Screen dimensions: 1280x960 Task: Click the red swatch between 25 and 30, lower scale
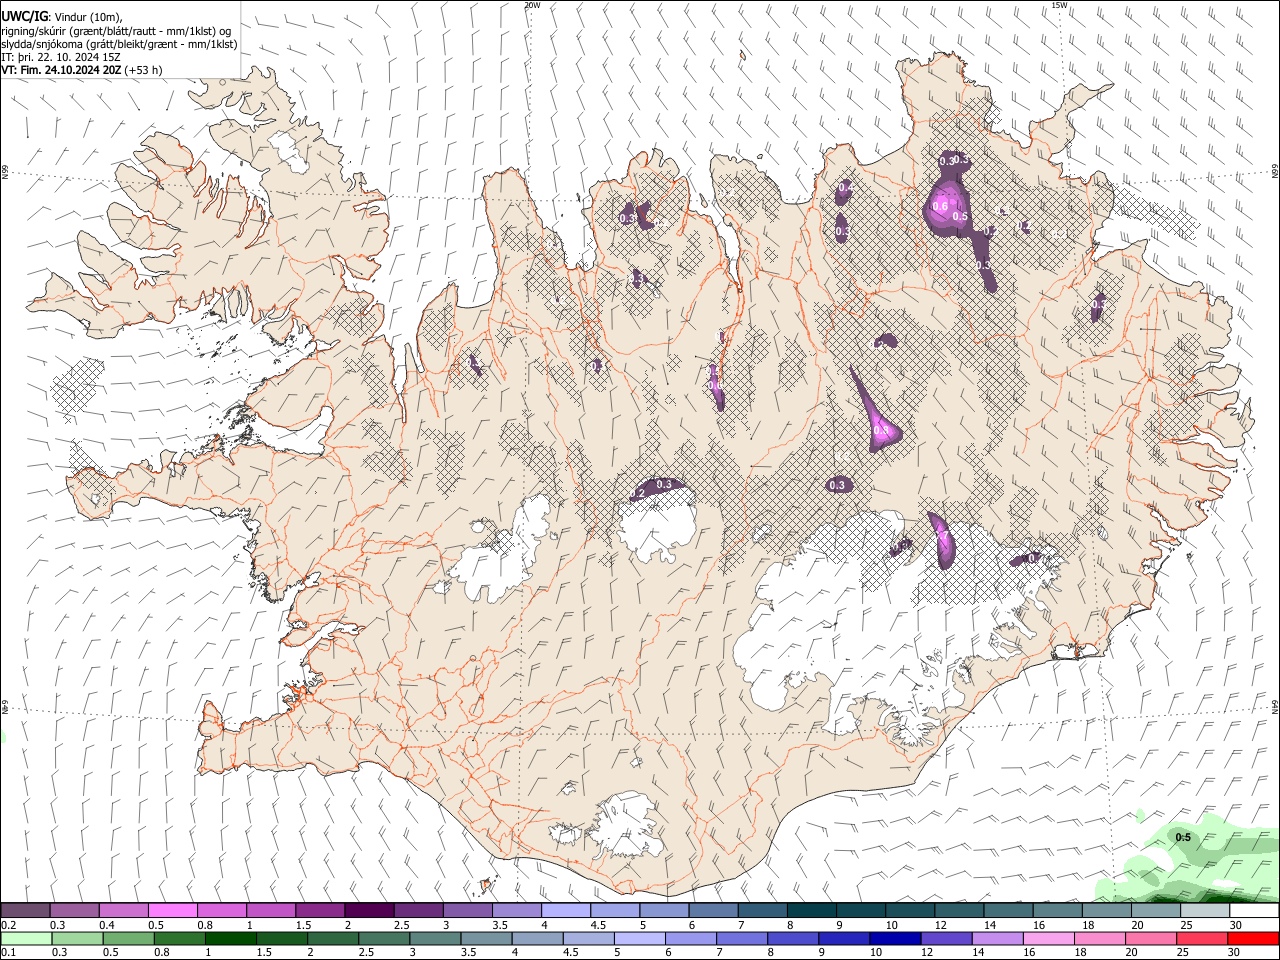[1202, 938]
